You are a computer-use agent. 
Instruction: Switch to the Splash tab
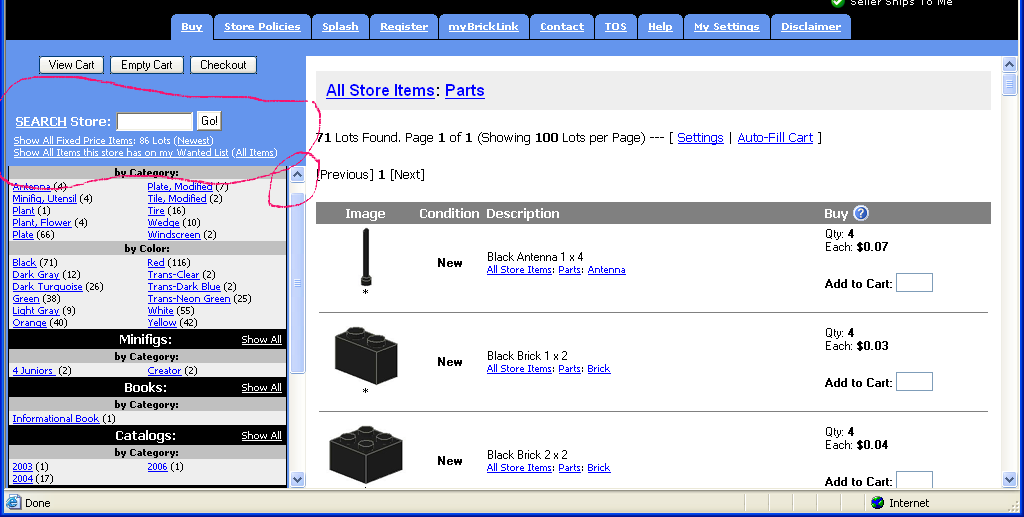[340, 27]
